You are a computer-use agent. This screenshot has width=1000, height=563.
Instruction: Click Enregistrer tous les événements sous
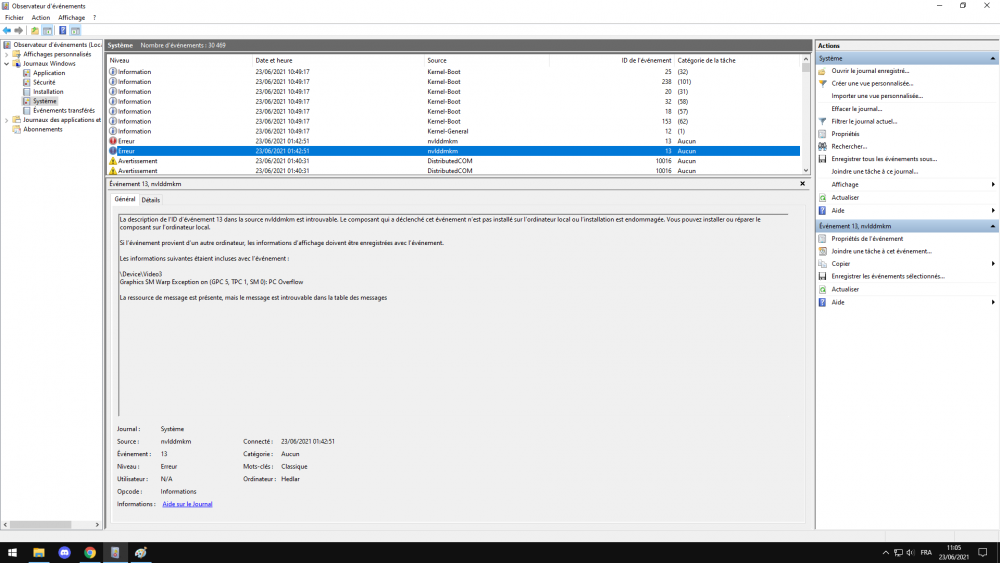(883, 159)
